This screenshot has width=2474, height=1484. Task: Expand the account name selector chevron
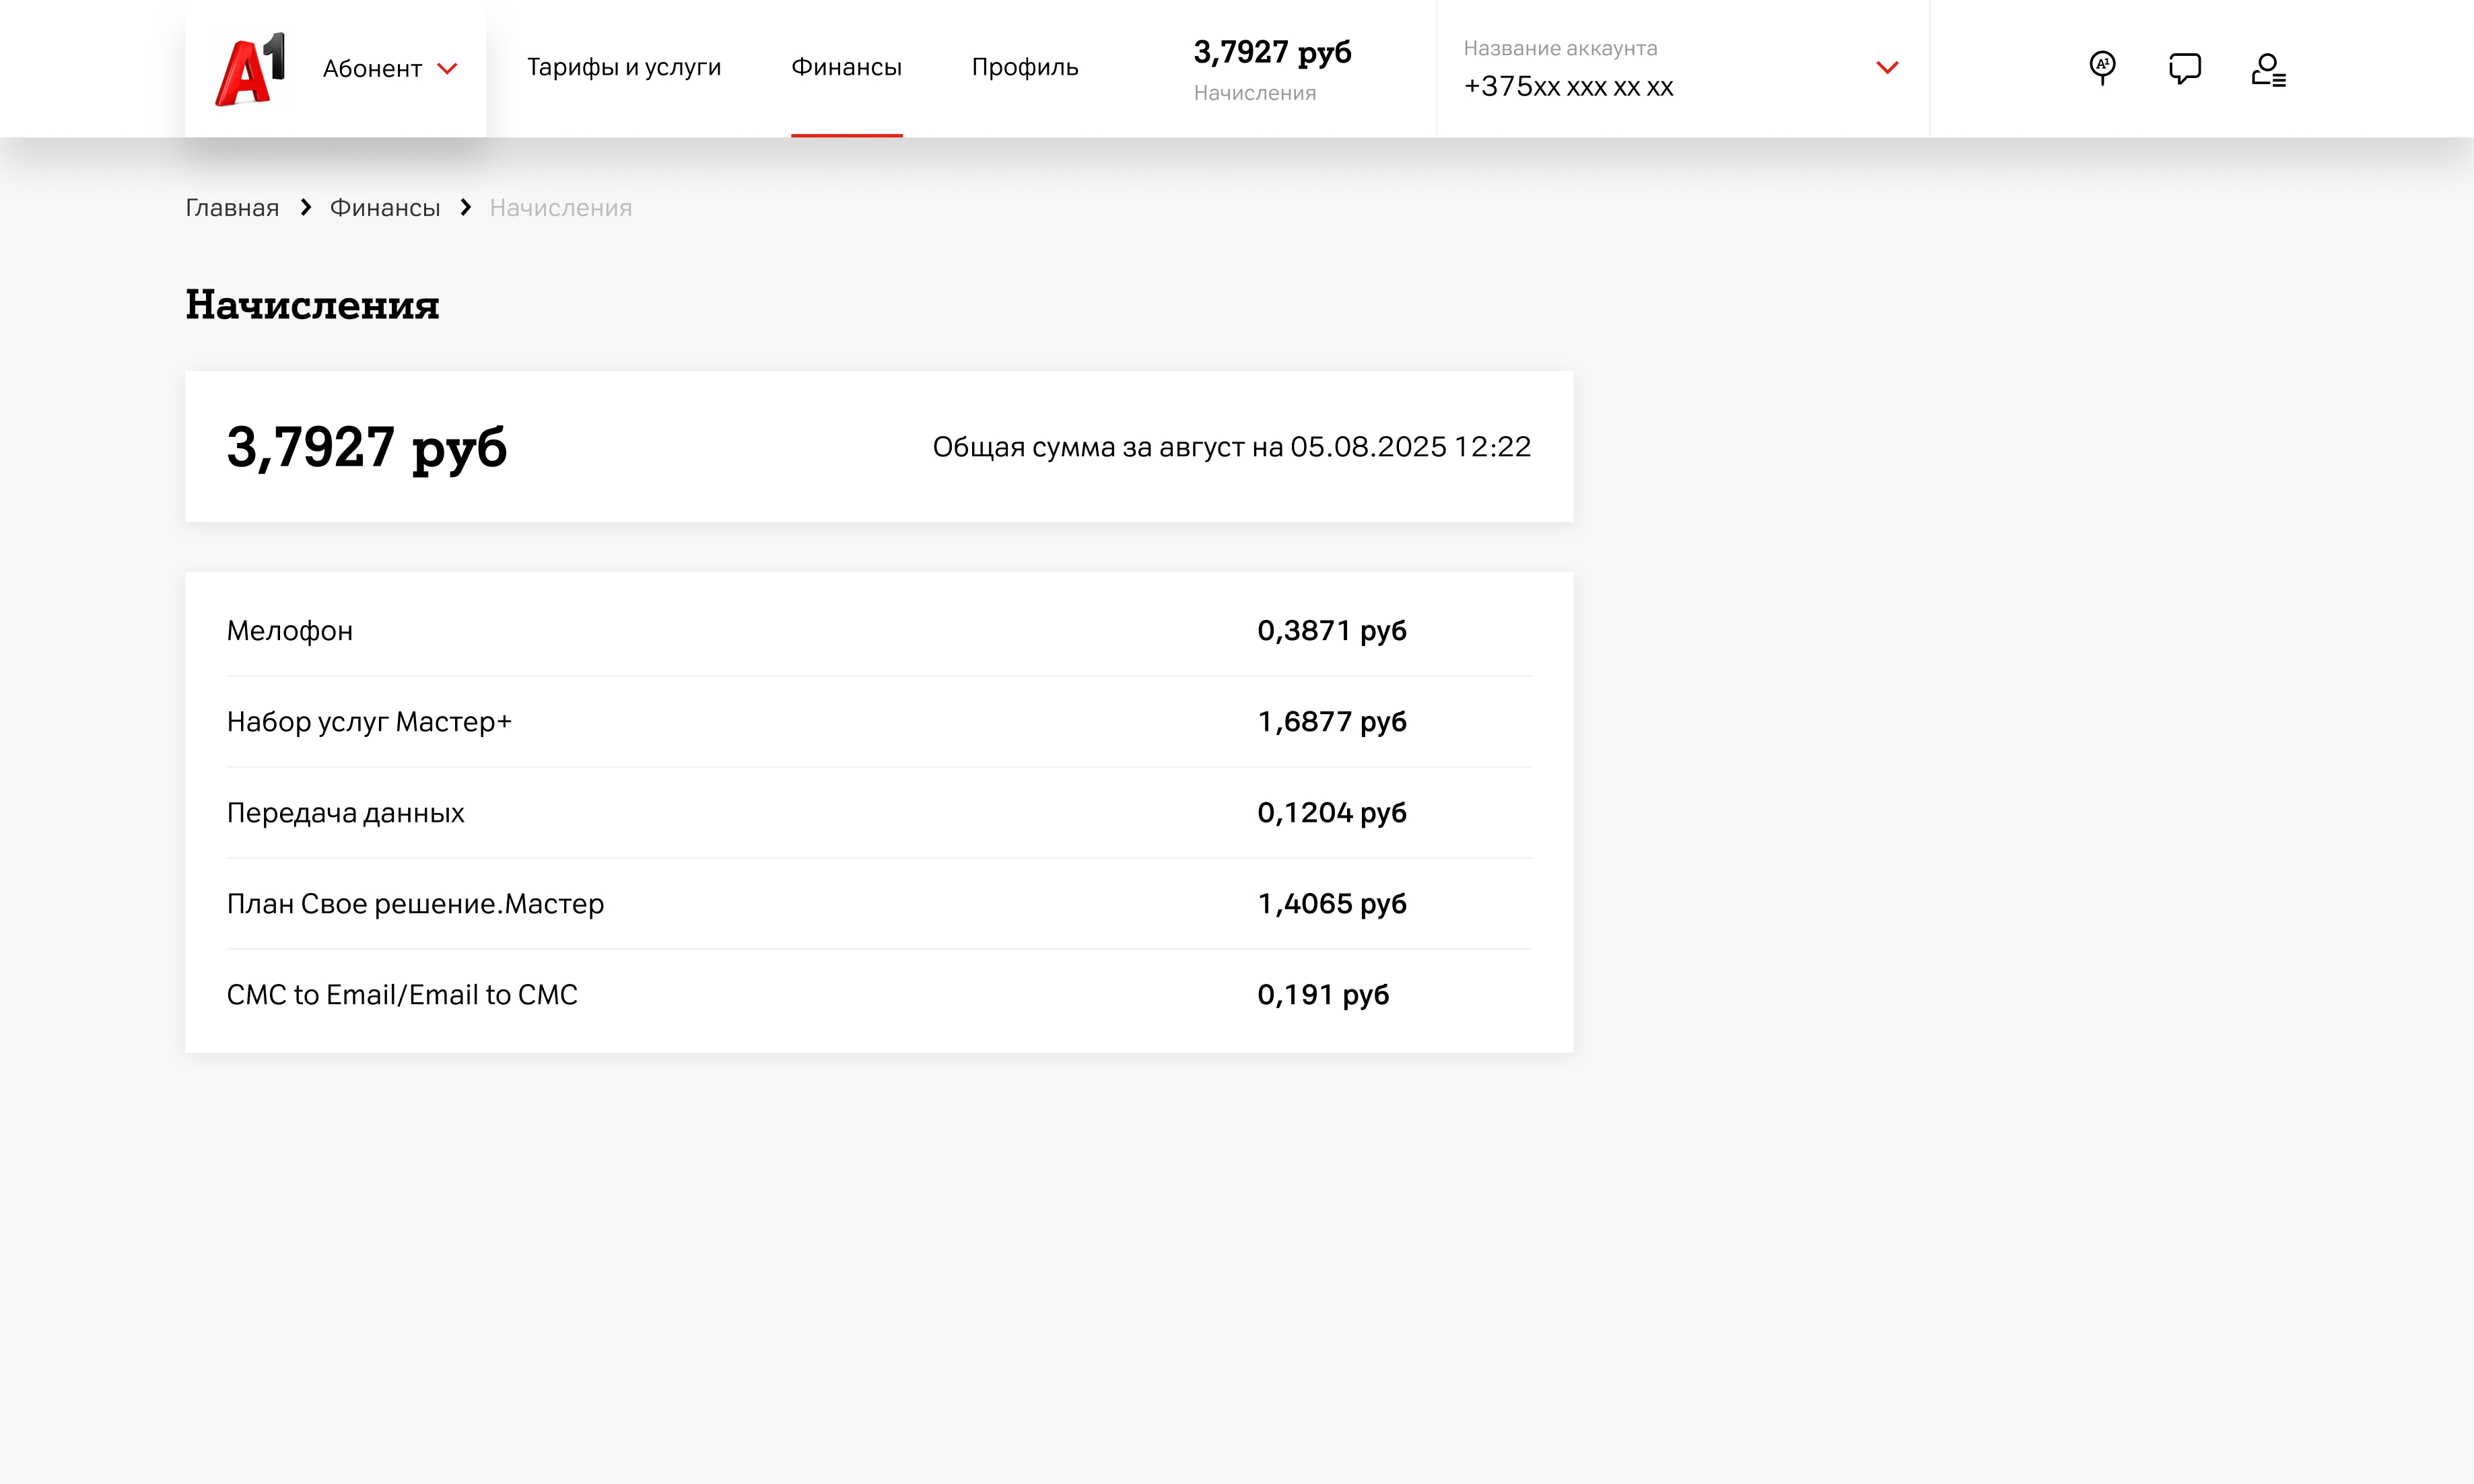(x=1886, y=68)
